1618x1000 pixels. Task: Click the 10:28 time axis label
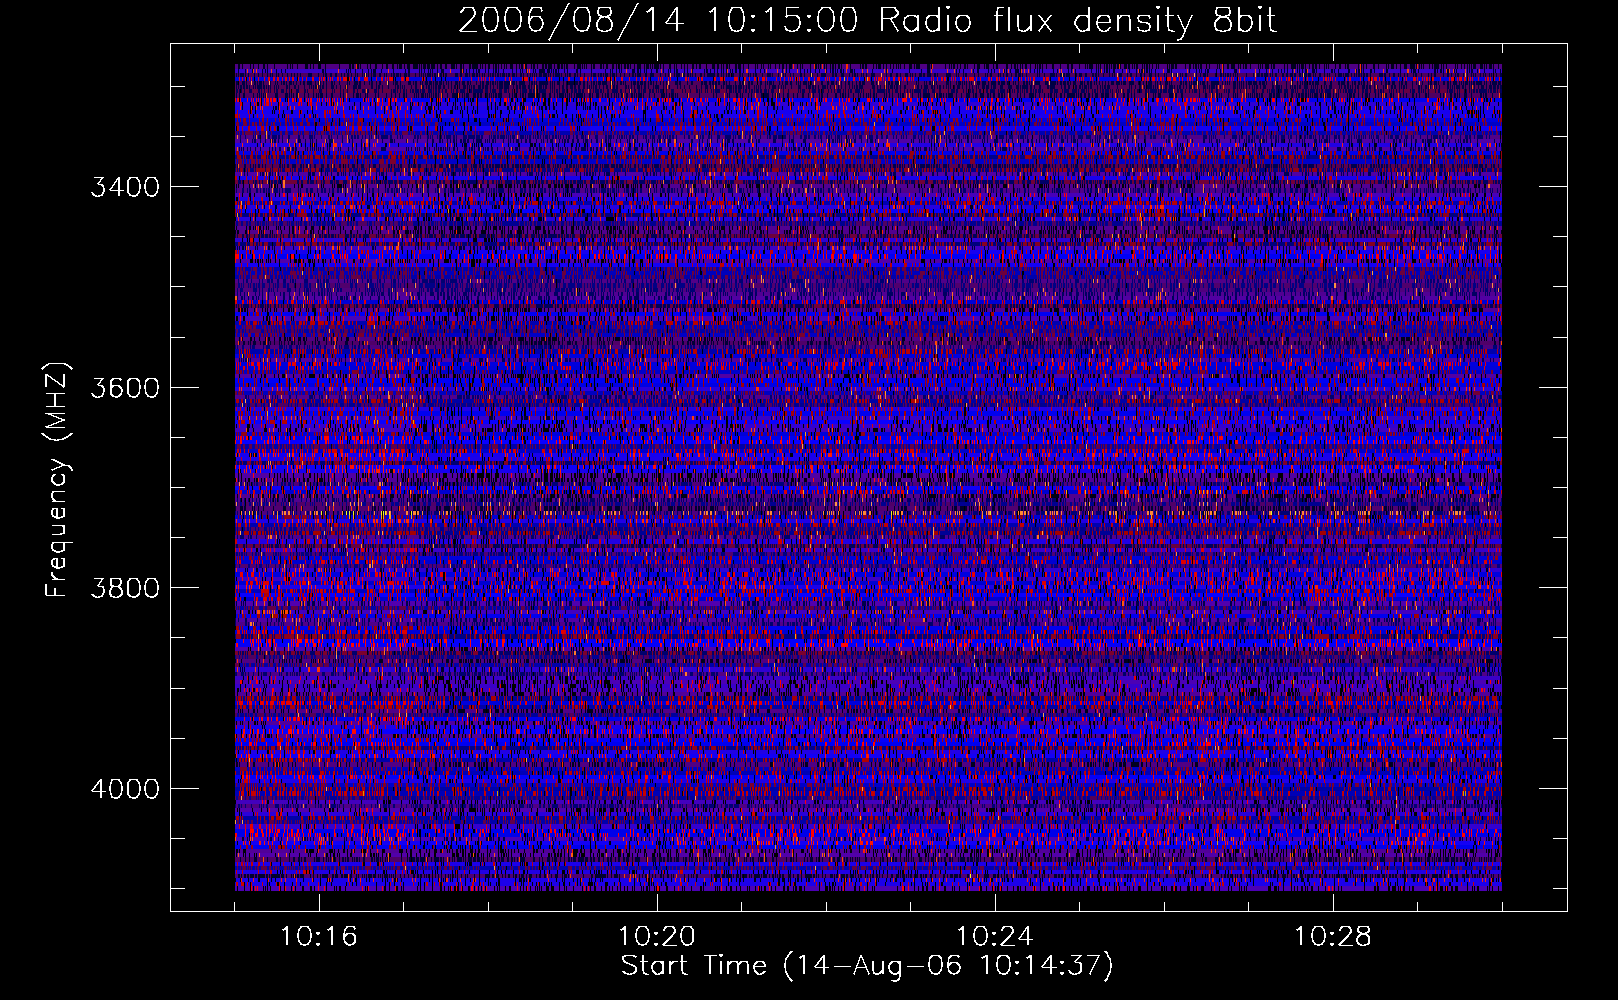click(1333, 937)
